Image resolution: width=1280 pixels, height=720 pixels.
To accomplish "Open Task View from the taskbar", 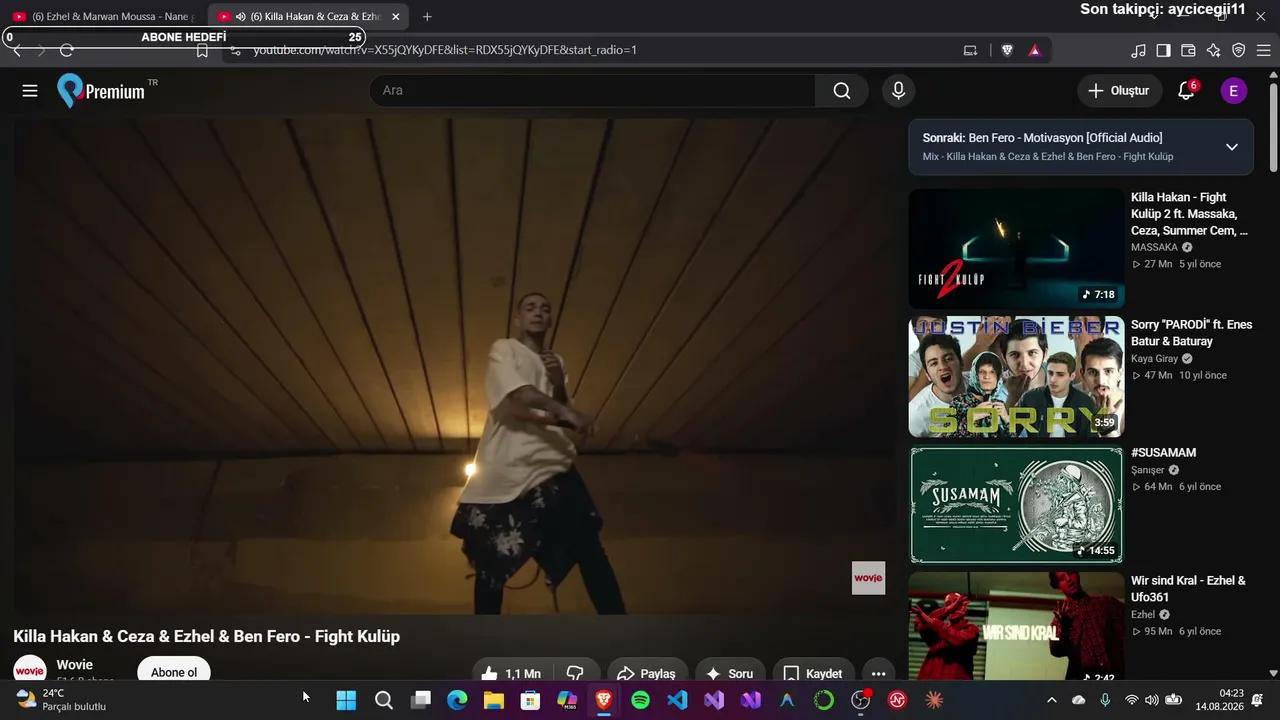I will coord(420,700).
